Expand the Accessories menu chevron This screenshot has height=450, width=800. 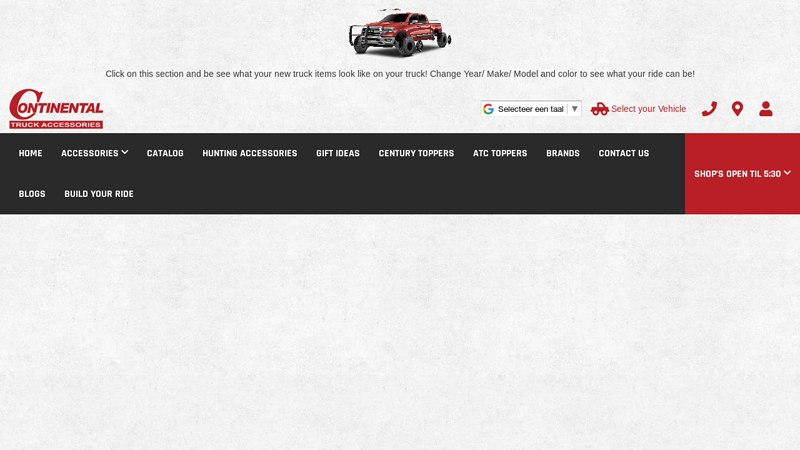(125, 153)
